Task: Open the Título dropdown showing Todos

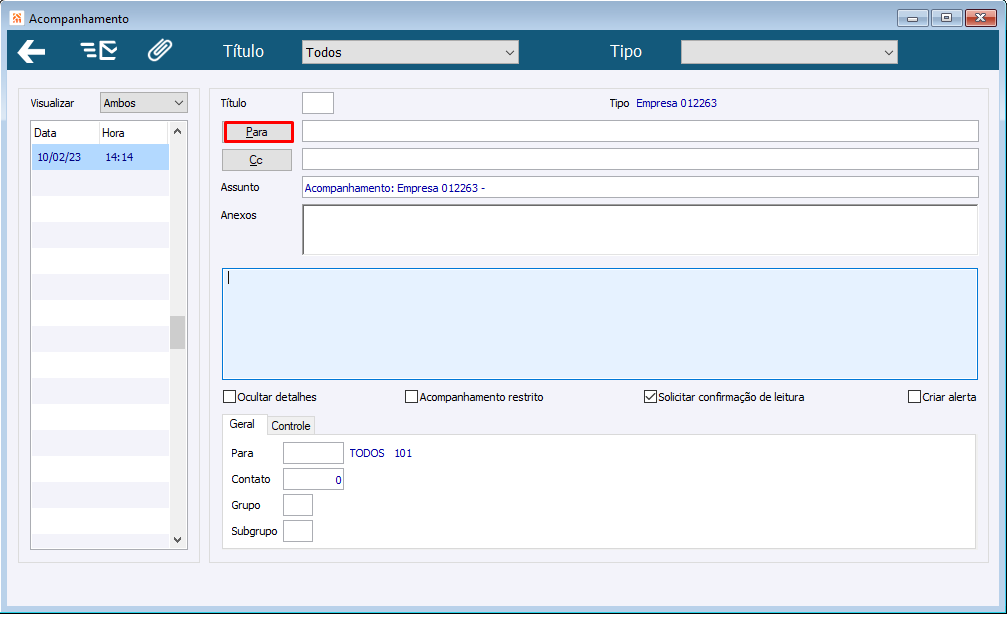Action: (x=410, y=52)
